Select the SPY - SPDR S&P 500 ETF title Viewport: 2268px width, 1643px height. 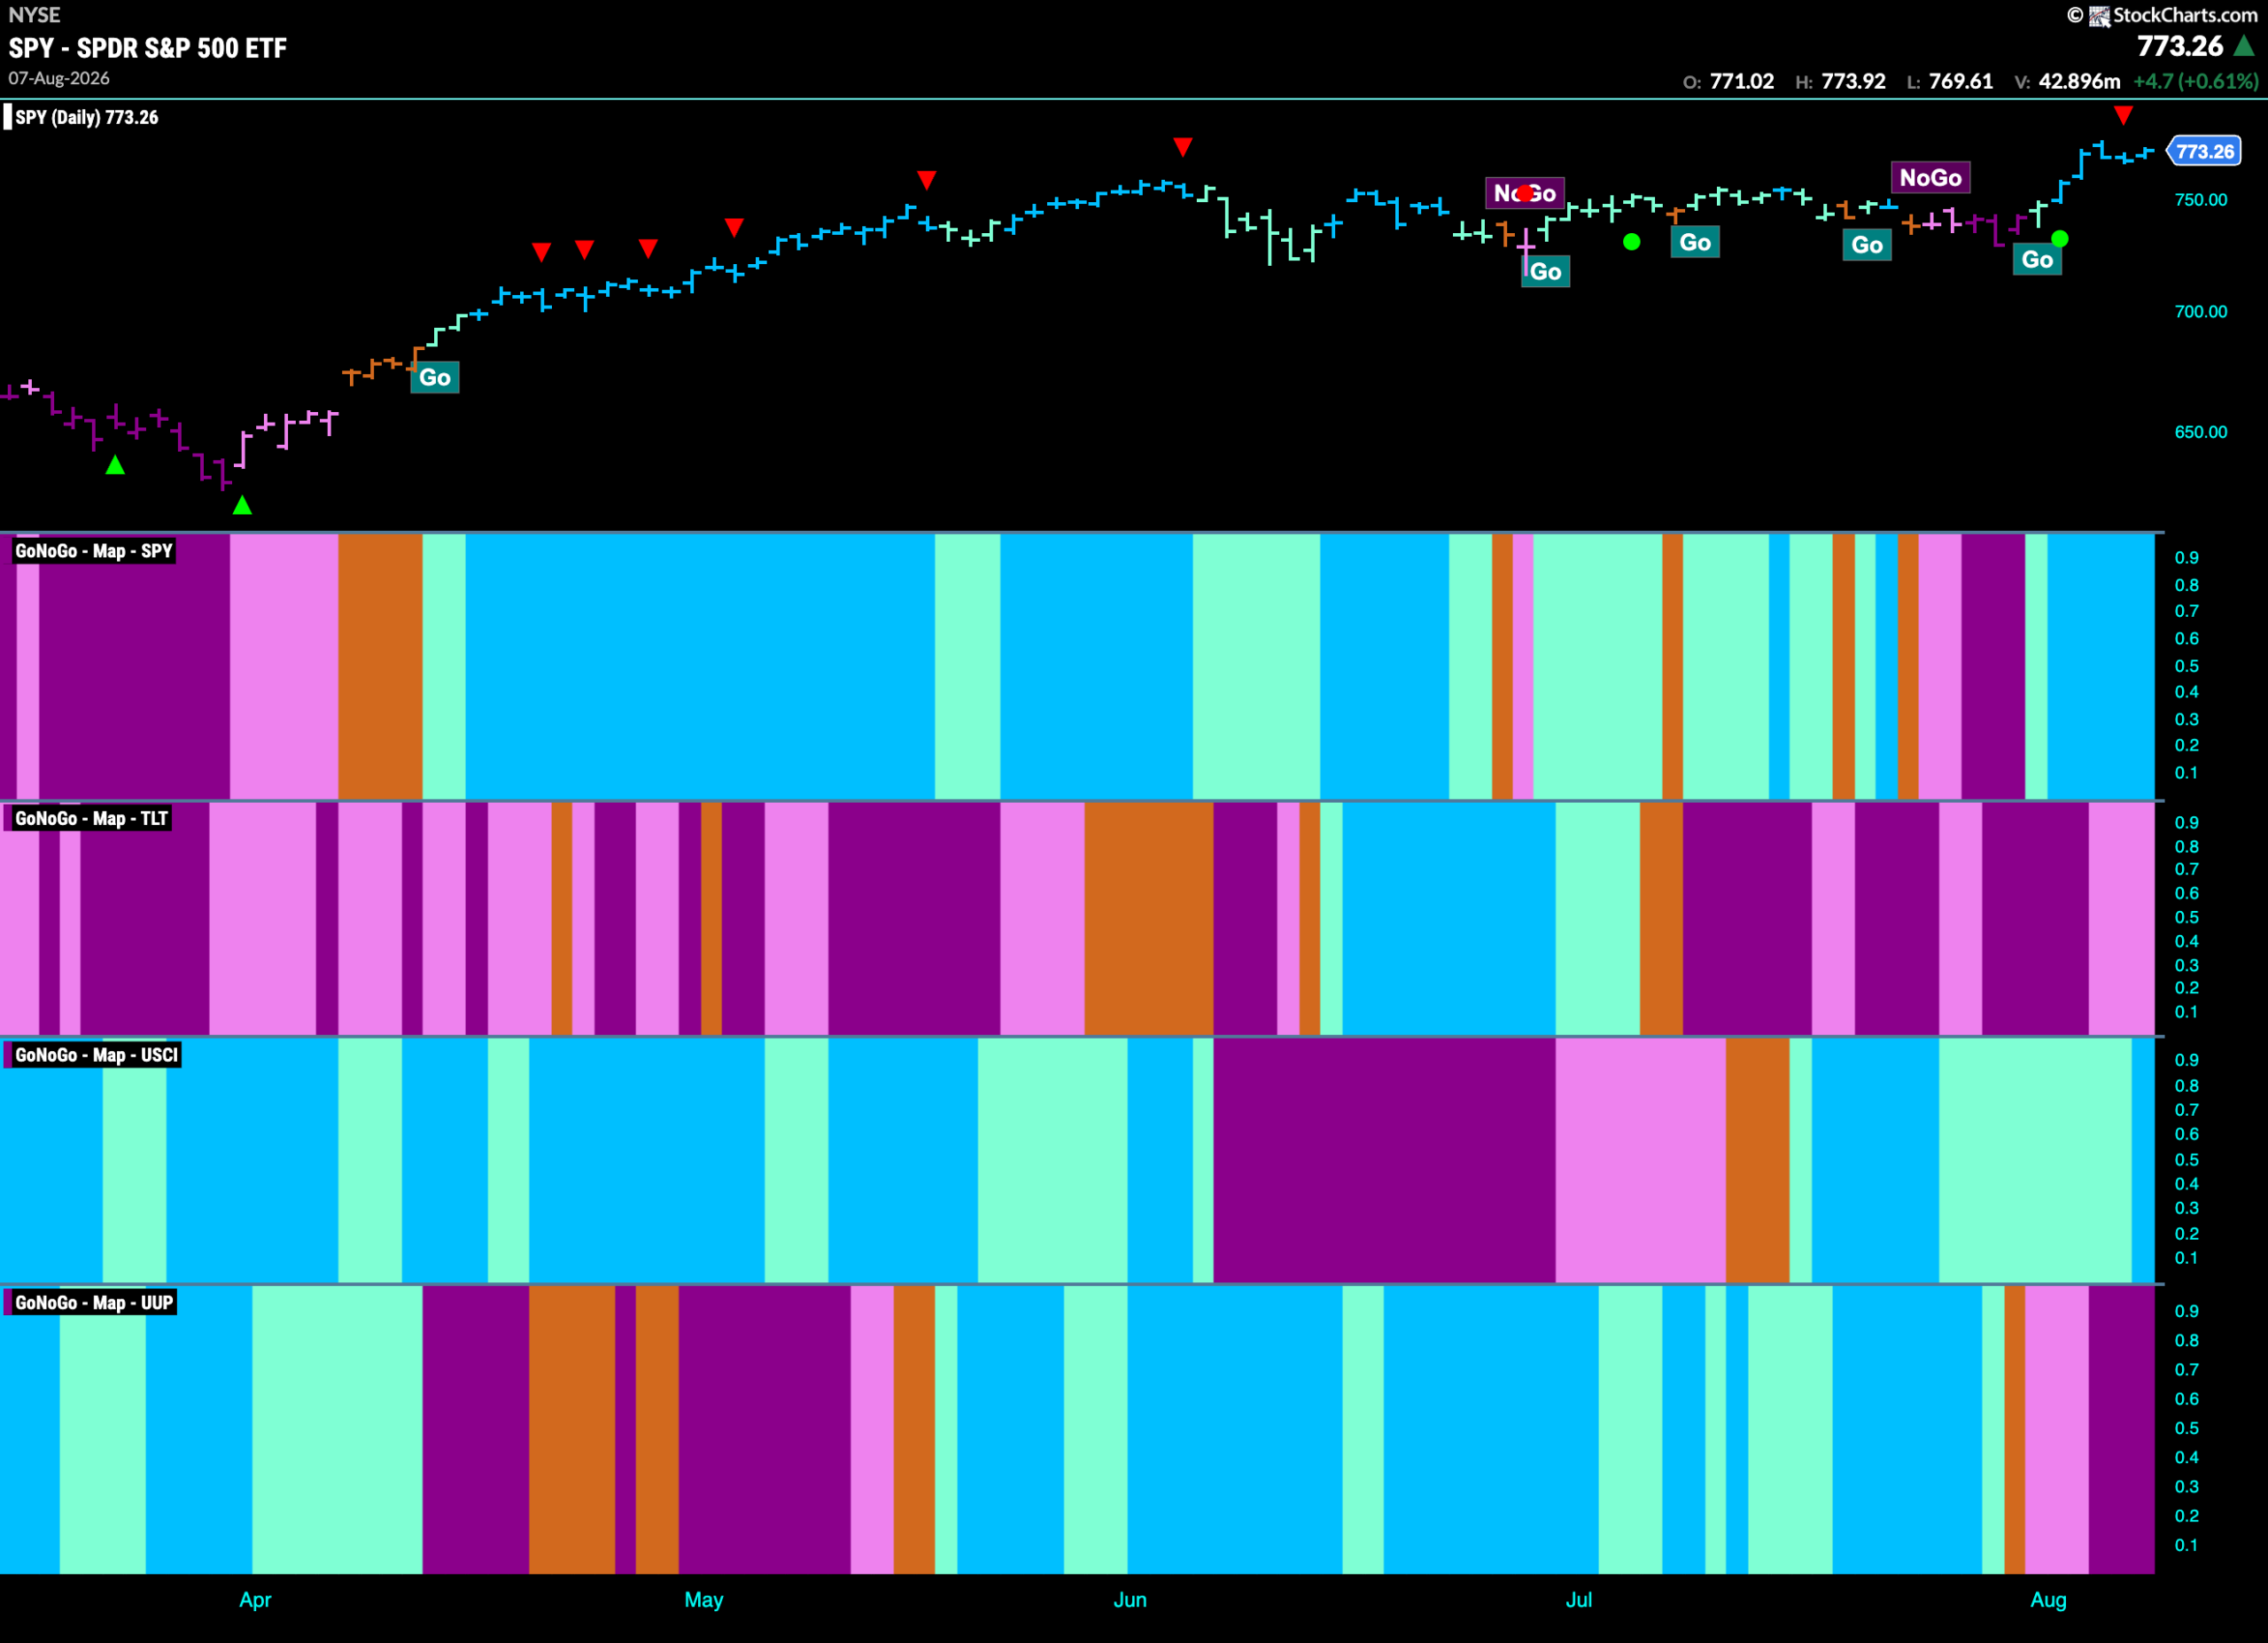pyautogui.click(x=148, y=48)
